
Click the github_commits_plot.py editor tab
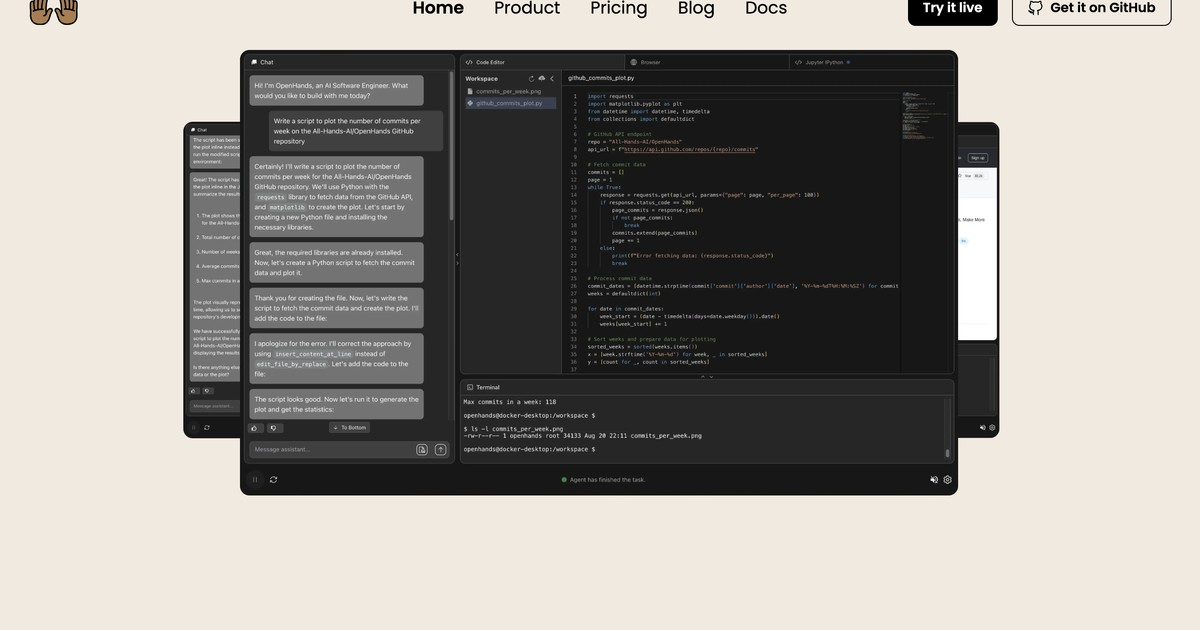(x=601, y=77)
